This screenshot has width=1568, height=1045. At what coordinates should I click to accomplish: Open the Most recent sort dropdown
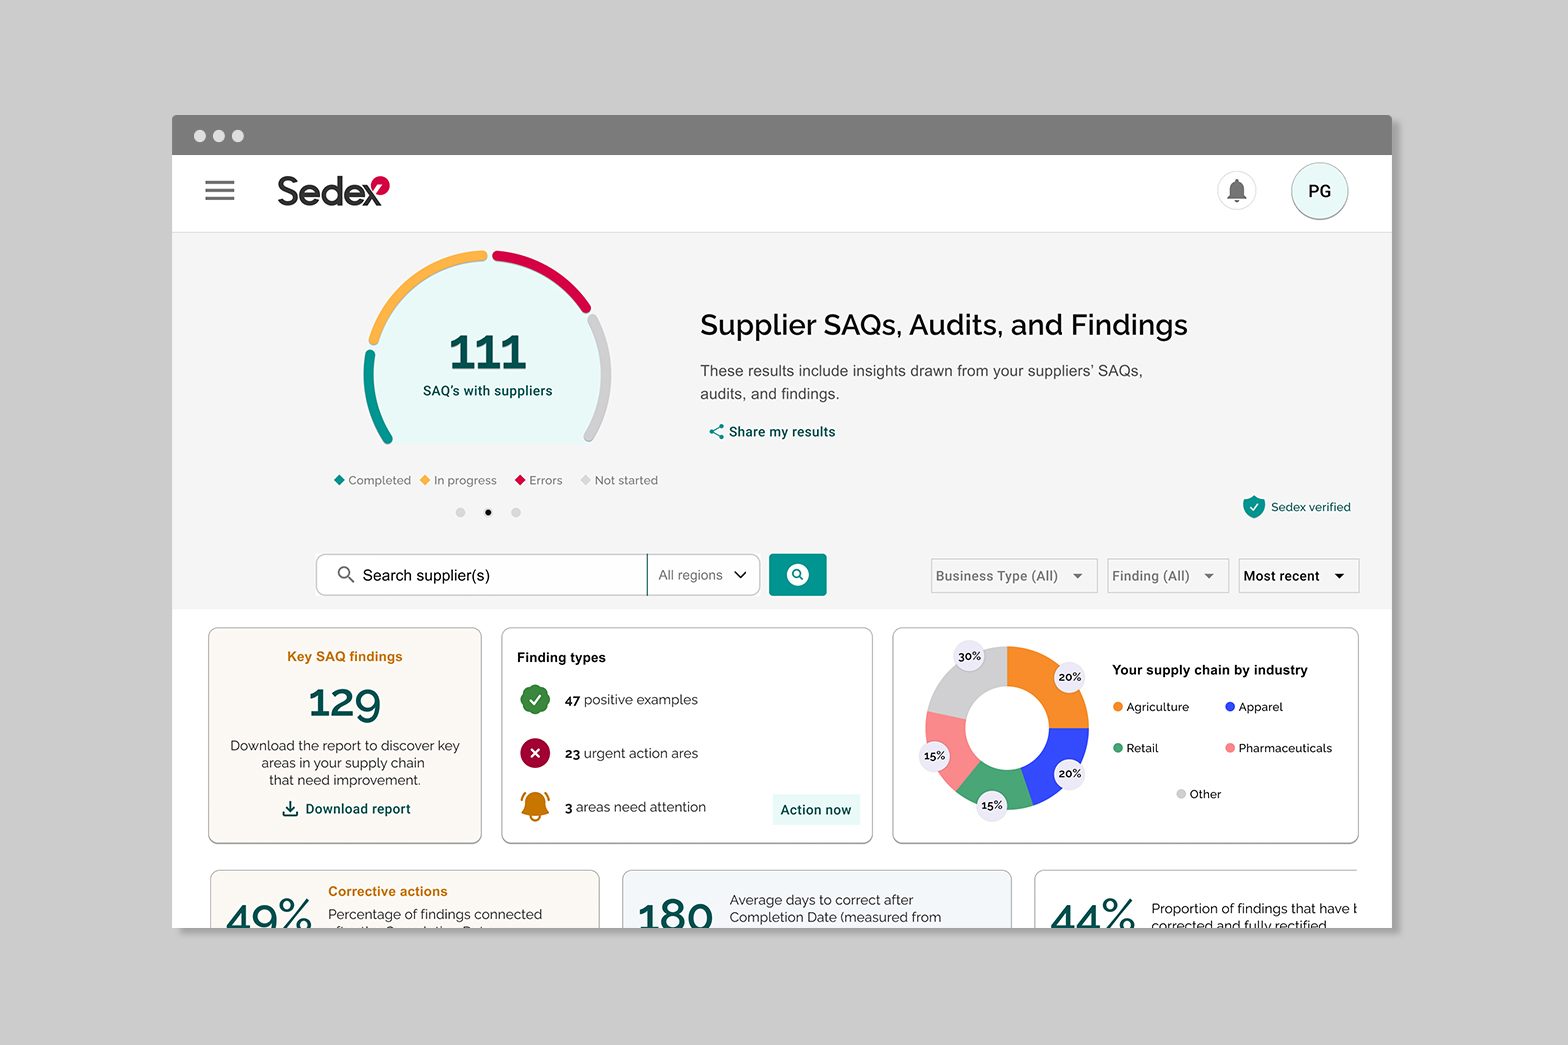pyautogui.click(x=1297, y=576)
